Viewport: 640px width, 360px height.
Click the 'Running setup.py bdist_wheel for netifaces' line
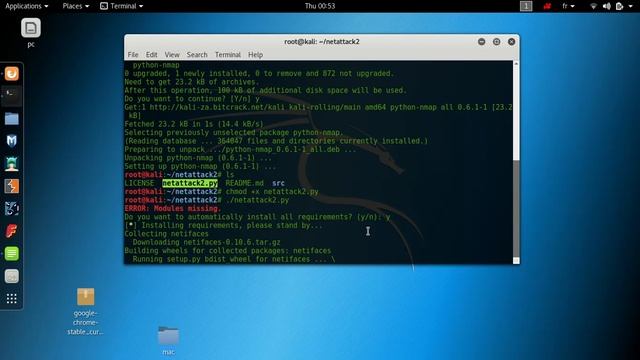click(x=234, y=259)
